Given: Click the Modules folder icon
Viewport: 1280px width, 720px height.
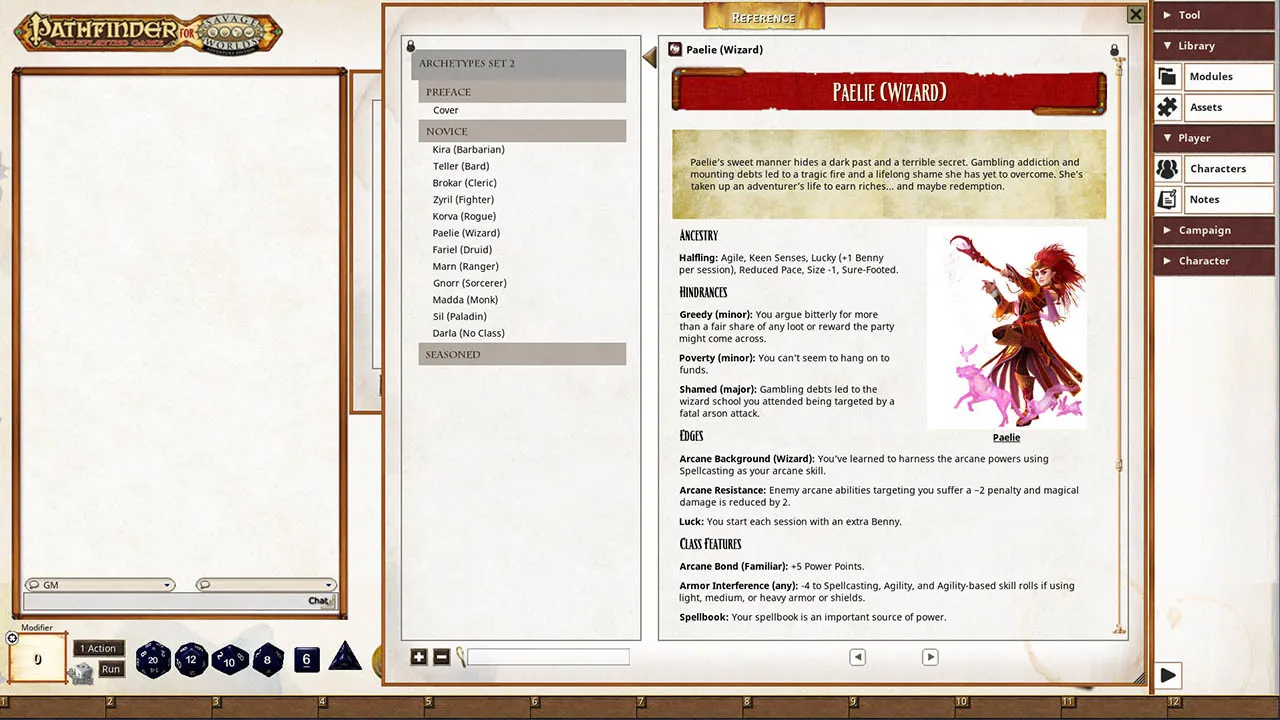Looking at the screenshot, I should click(x=1167, y=77).
